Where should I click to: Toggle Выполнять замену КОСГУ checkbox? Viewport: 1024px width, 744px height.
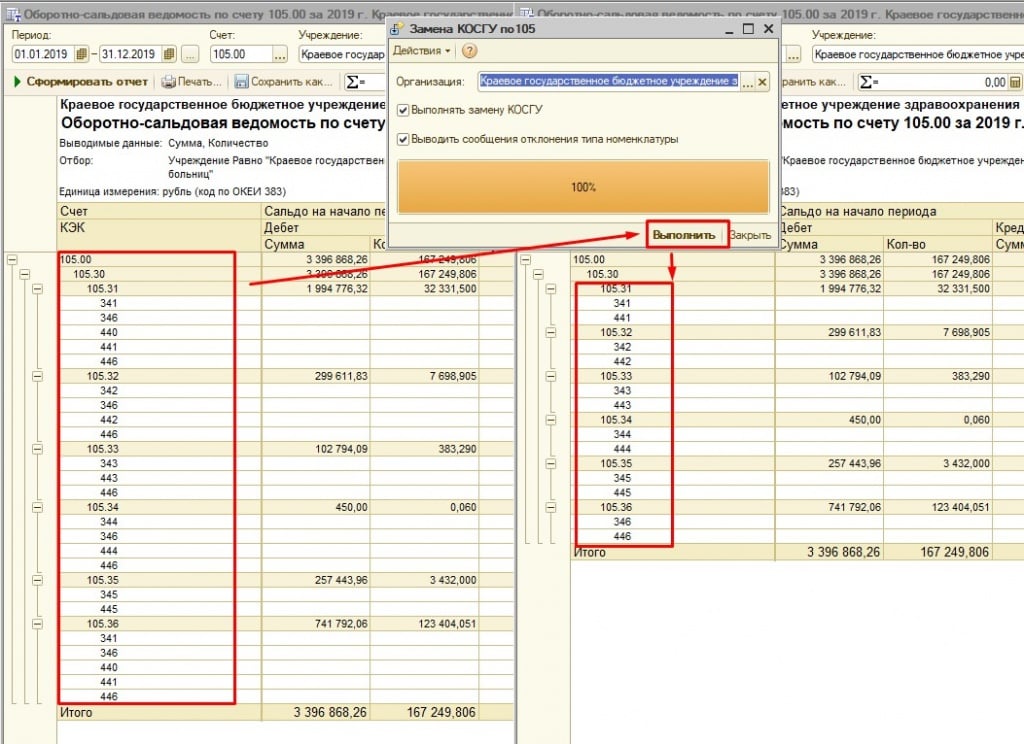click(403, 110)
